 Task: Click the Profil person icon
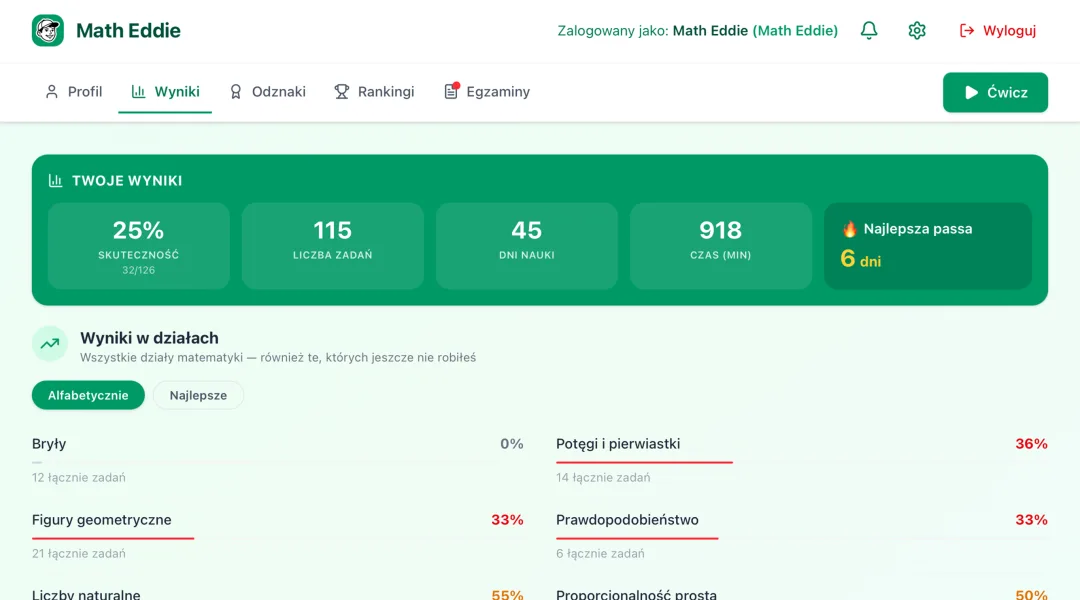click(52, 92)
